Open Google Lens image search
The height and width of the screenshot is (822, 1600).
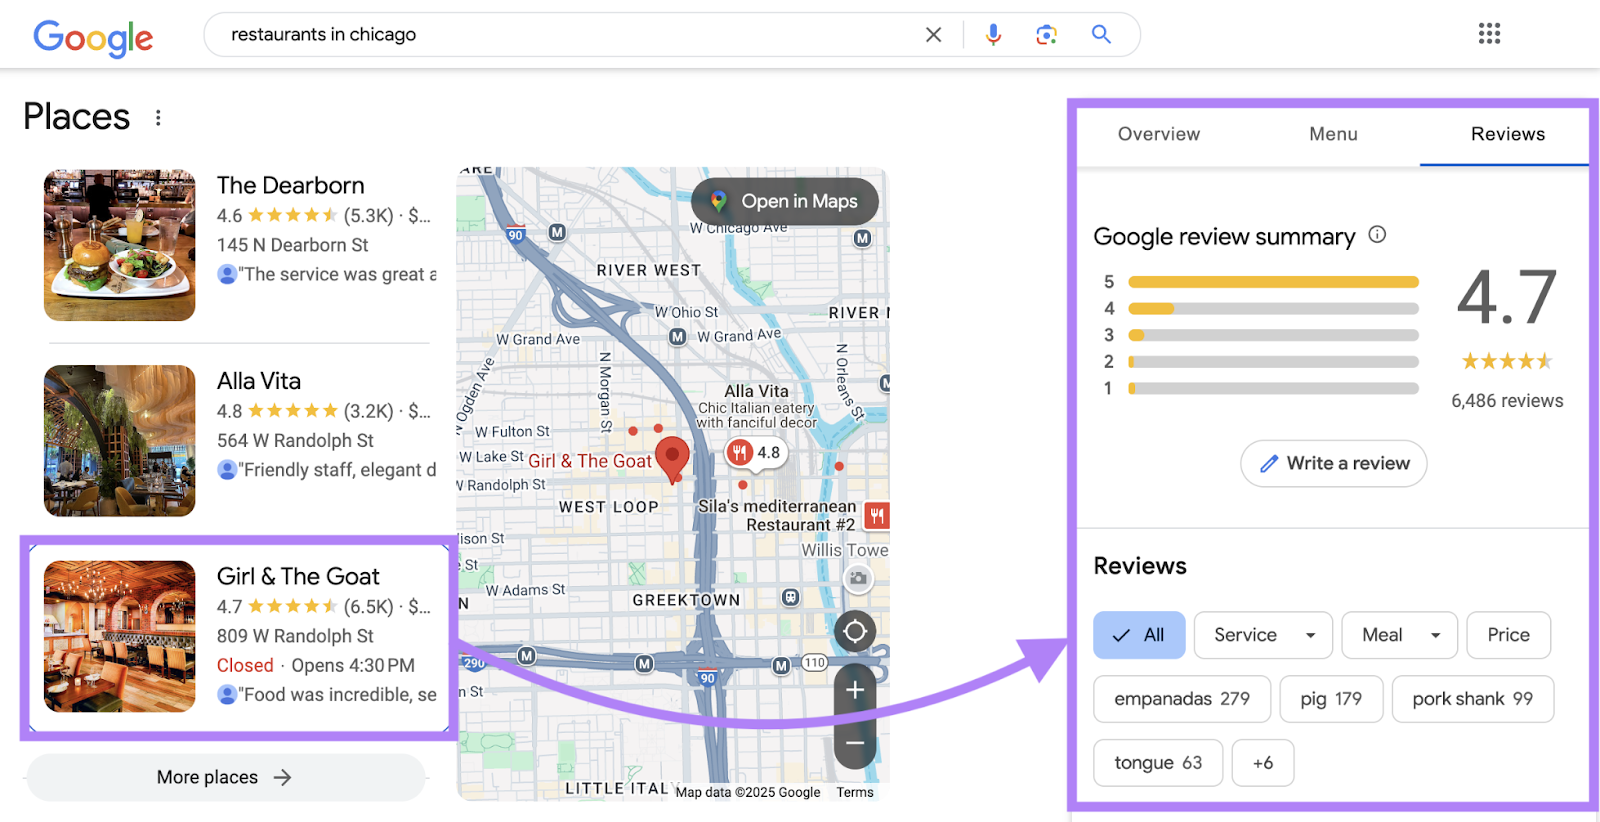(x=1046, y=35)
